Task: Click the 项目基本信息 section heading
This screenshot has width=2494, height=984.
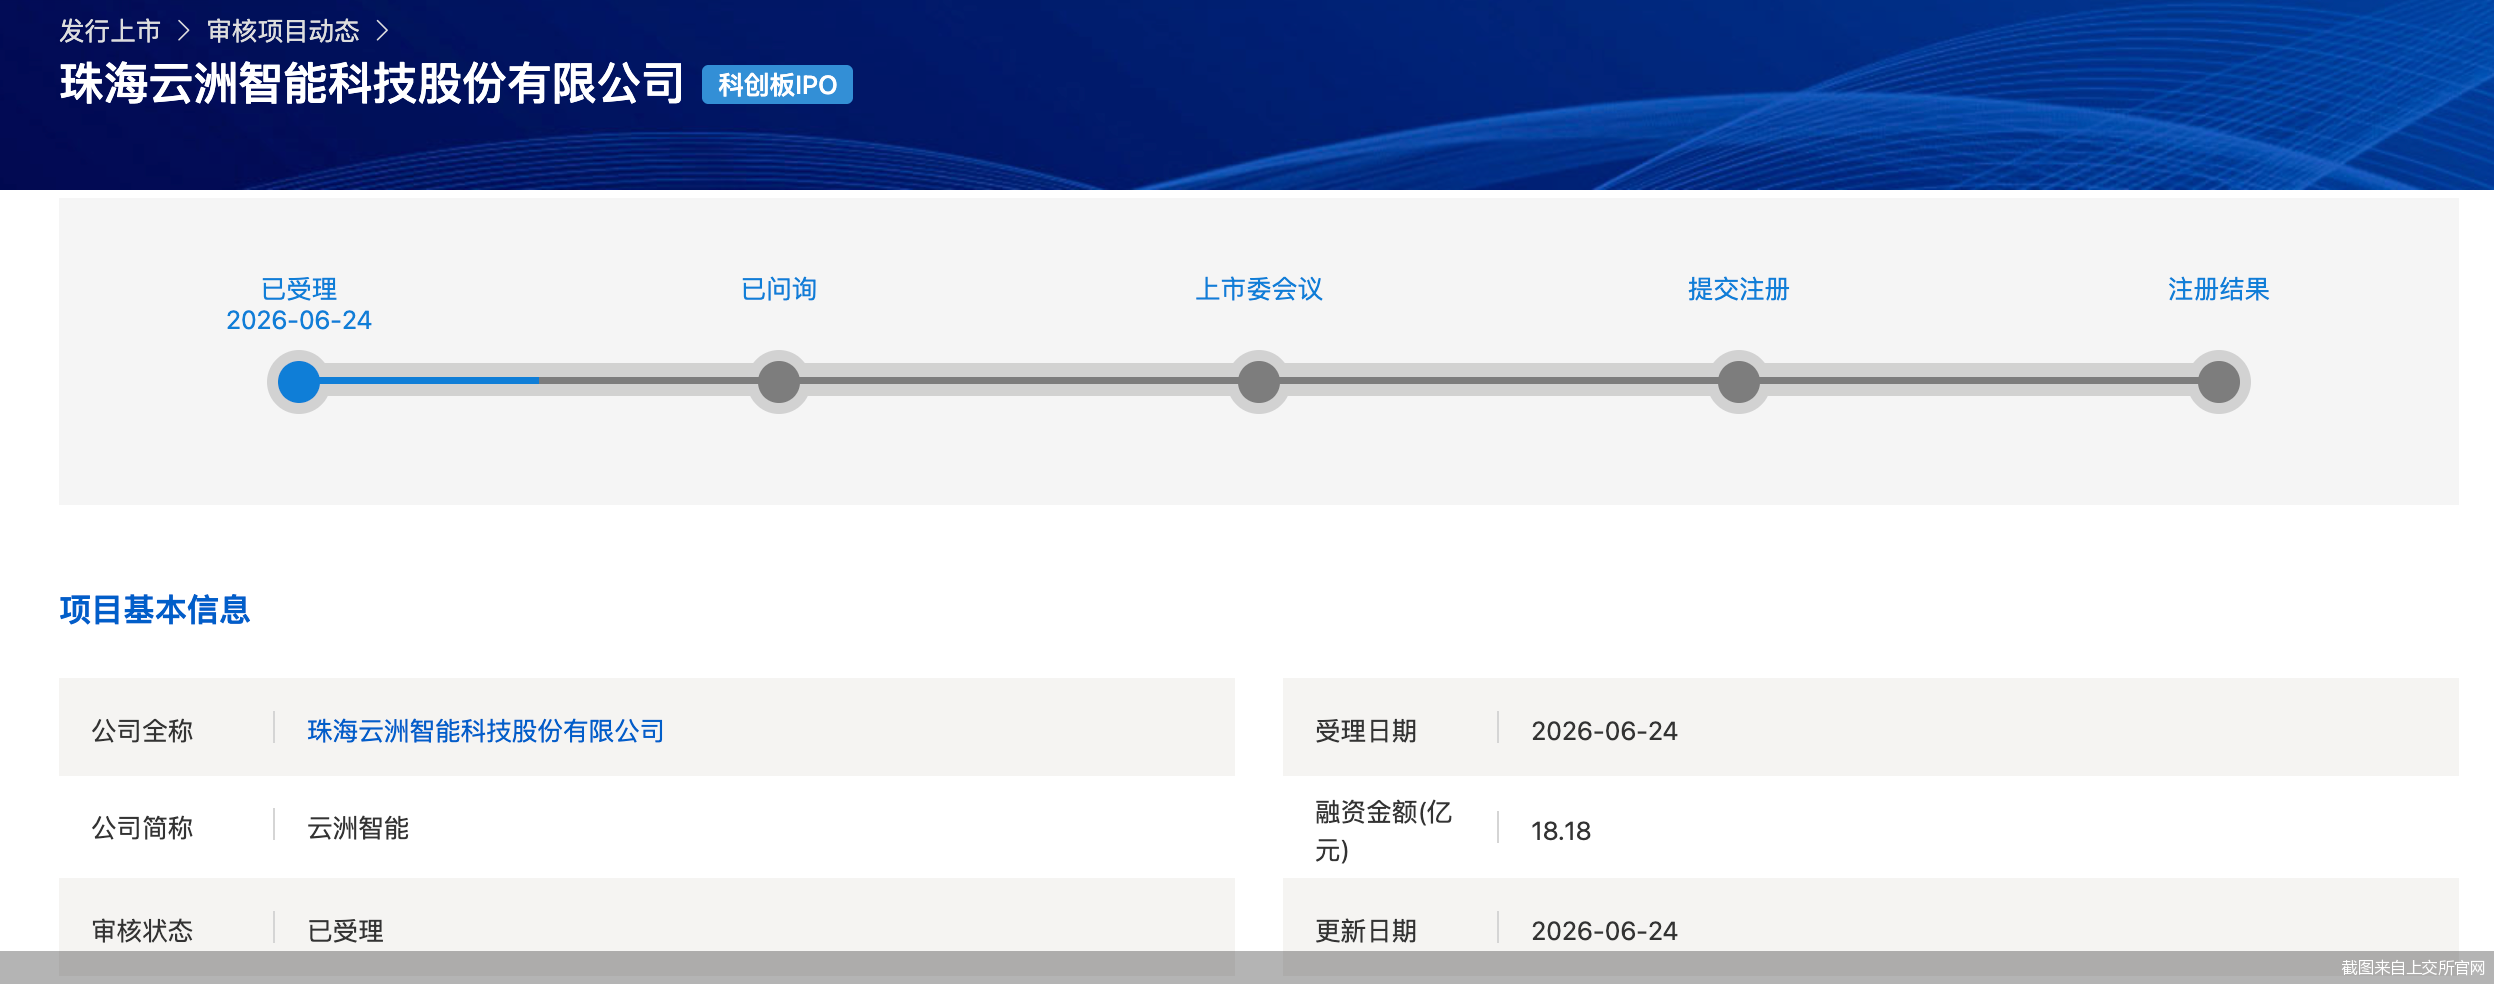Action: 155,610
